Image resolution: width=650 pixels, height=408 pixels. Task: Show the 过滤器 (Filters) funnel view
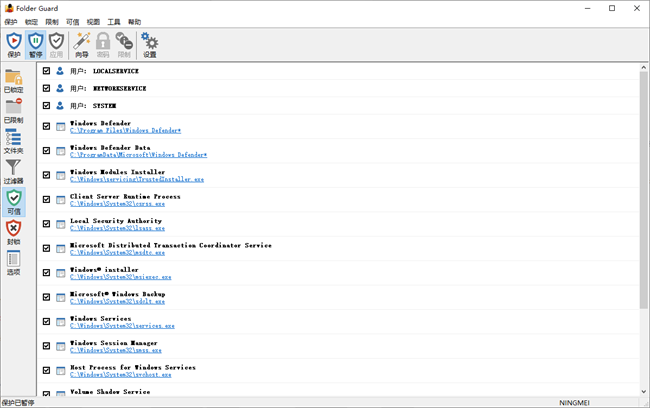pyautogui.click(x=13, y=172)
